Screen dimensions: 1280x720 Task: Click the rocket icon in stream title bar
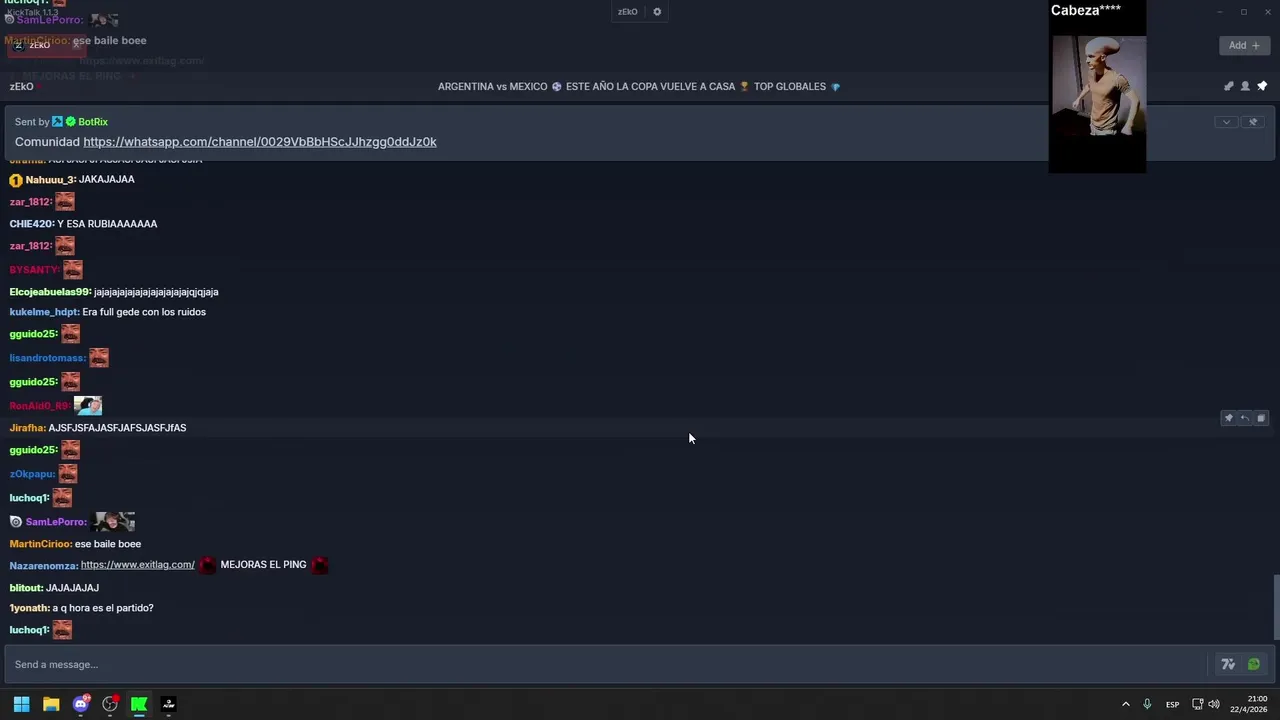(1229, 86)
